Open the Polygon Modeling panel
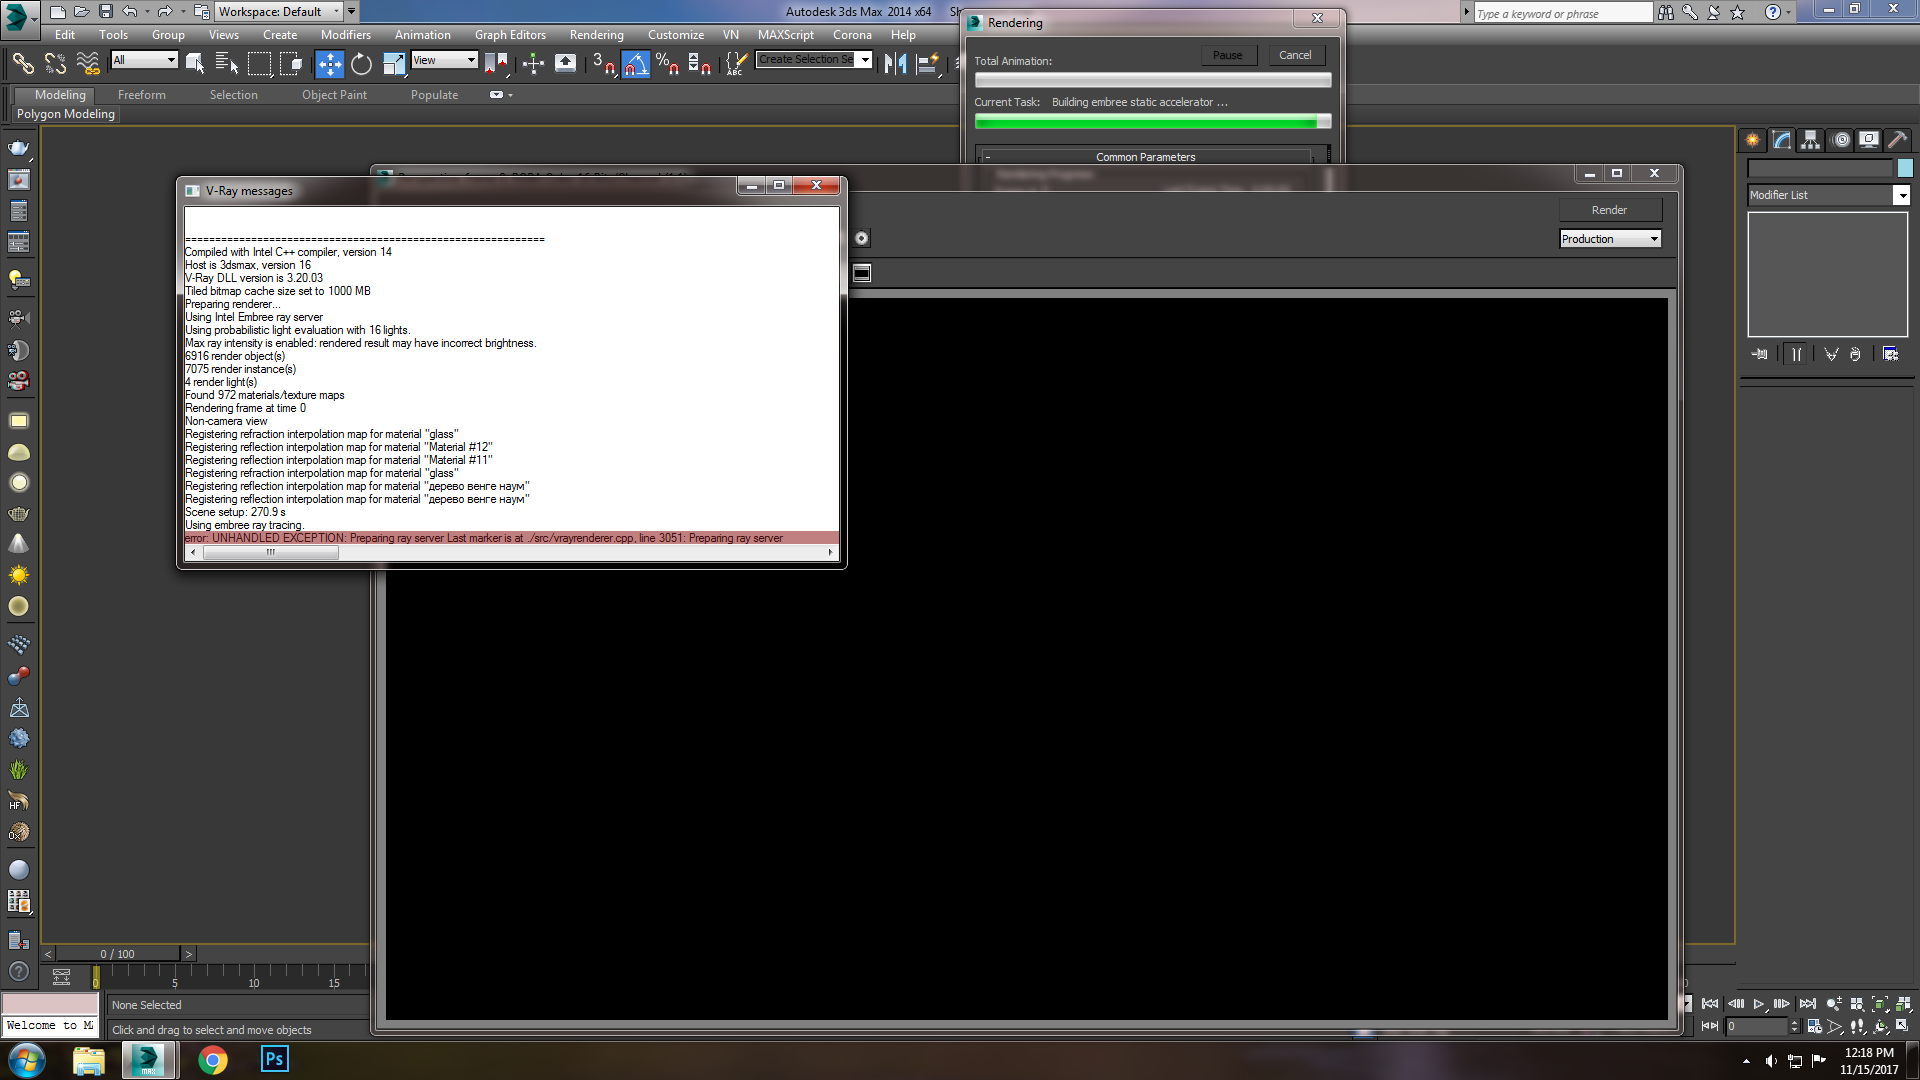The height and width of the screenshot is (1080, 1920). point(66,114)
